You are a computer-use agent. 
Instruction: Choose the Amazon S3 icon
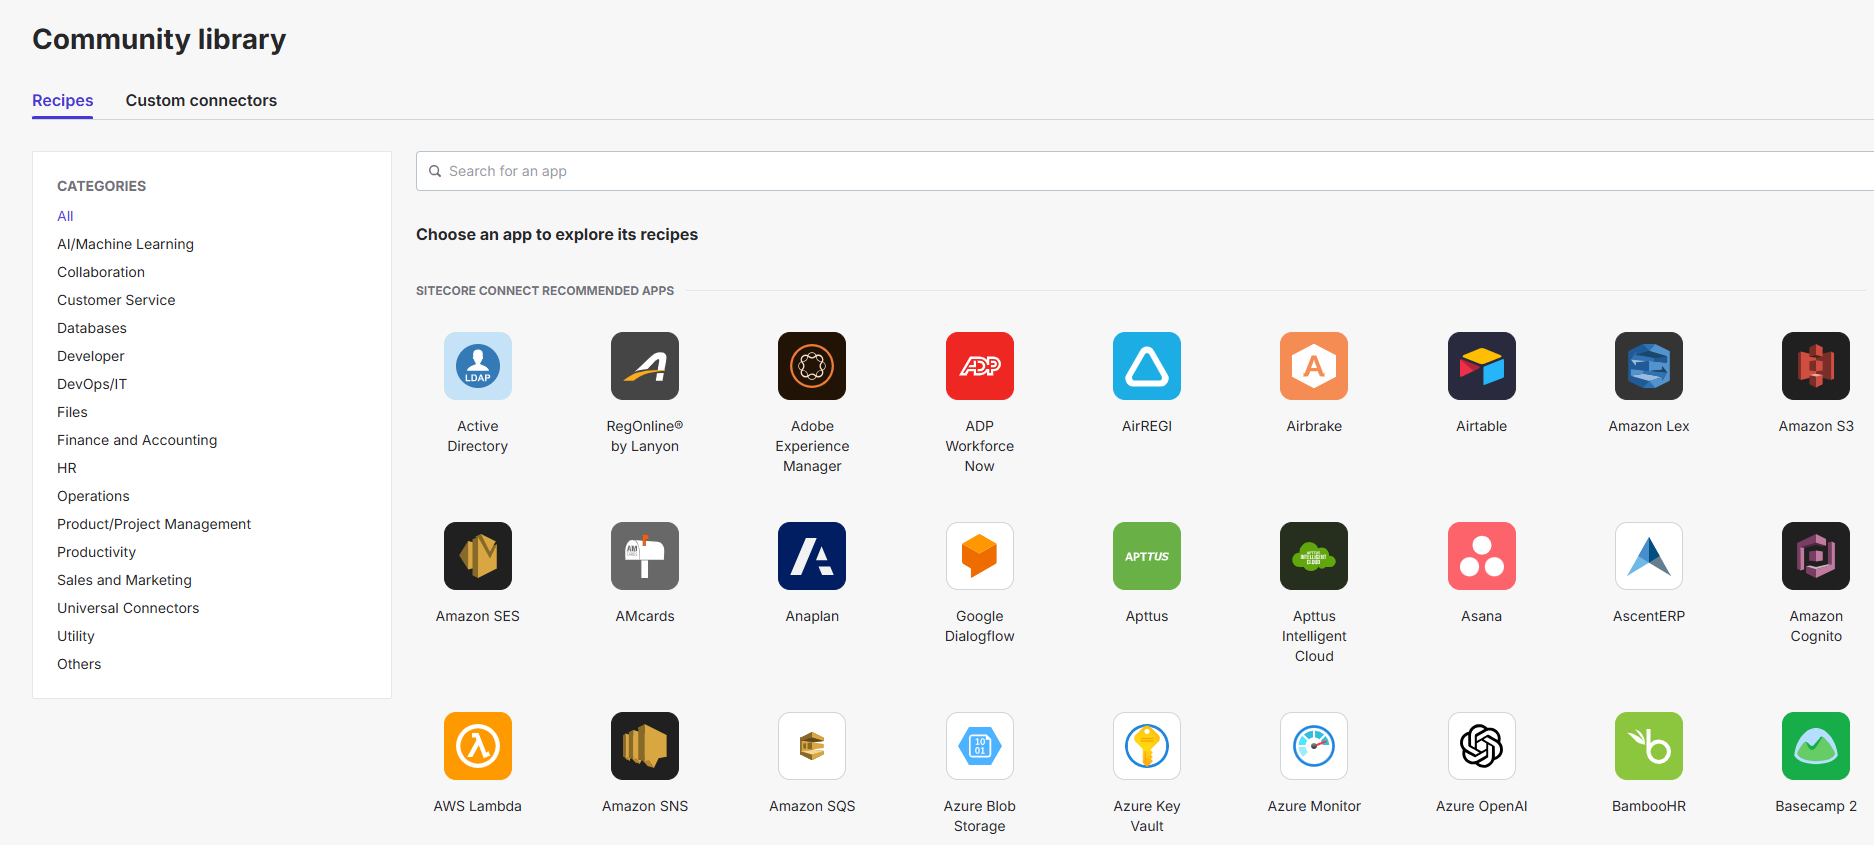click(1815, 366)
